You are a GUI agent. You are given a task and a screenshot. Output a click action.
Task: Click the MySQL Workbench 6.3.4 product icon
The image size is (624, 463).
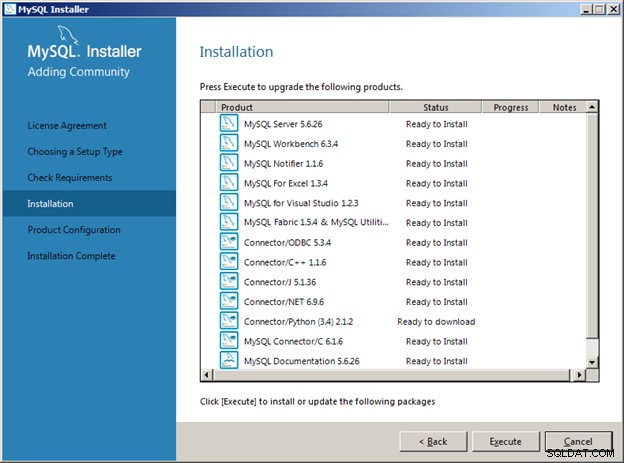tap(229, 143)
